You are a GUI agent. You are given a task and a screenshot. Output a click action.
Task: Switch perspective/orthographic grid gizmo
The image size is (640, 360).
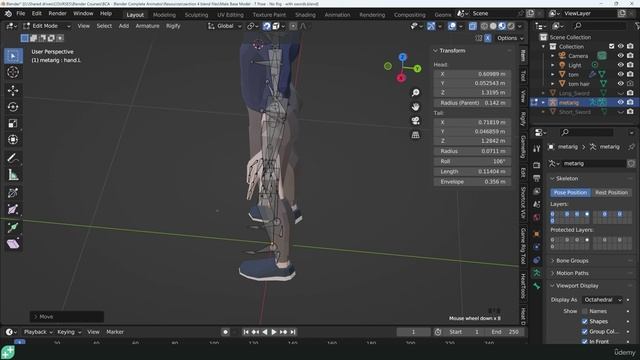coord(416,135)
